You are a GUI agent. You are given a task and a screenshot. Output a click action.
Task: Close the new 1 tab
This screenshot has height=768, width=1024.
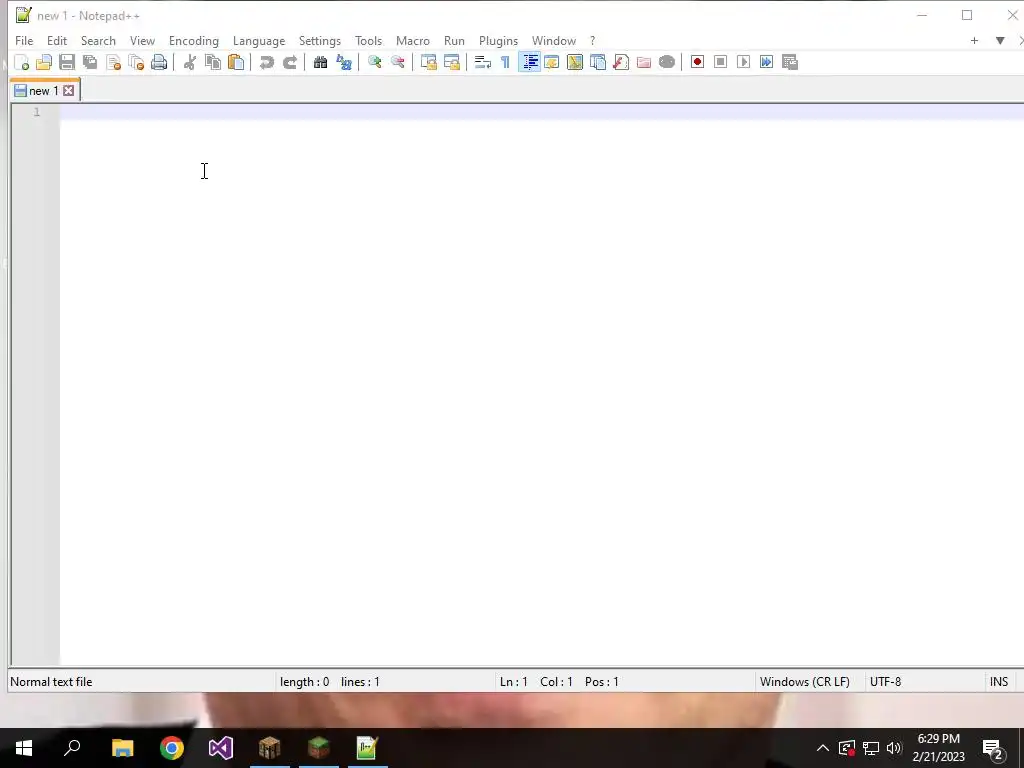coord(69,91)
